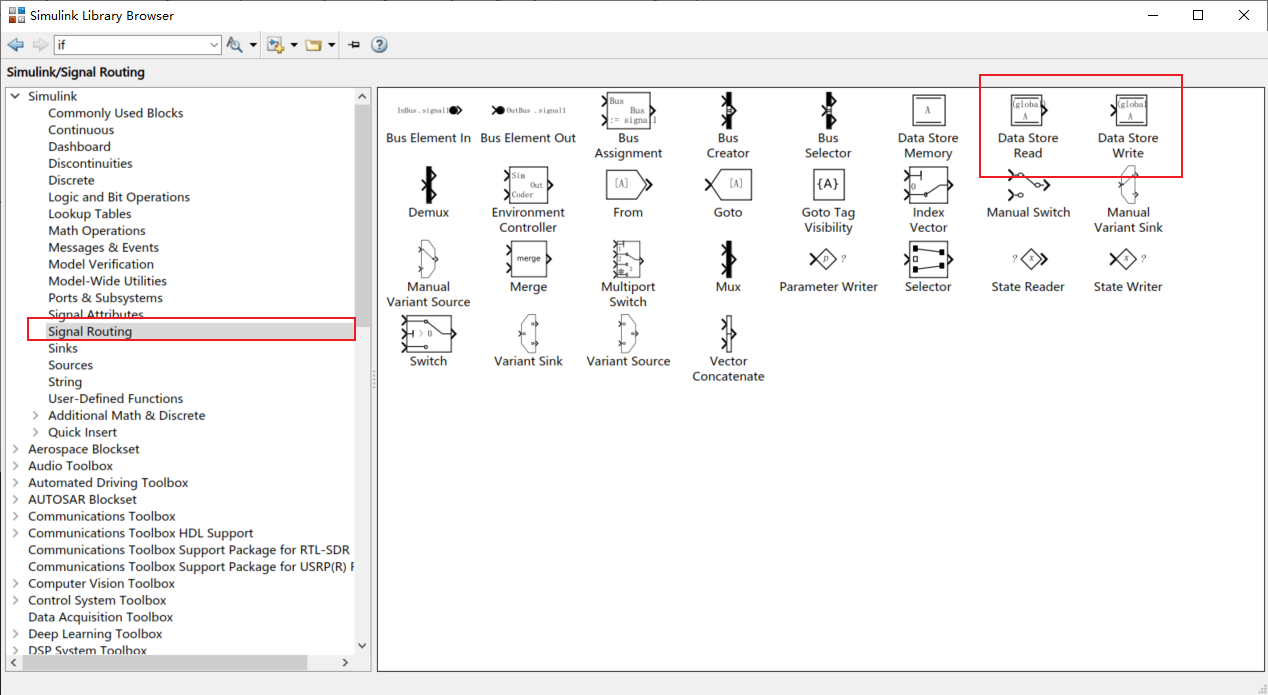Screen dimensions: 1268x695
Task: Select the Bus Creator block
Action: click(728, 112)
